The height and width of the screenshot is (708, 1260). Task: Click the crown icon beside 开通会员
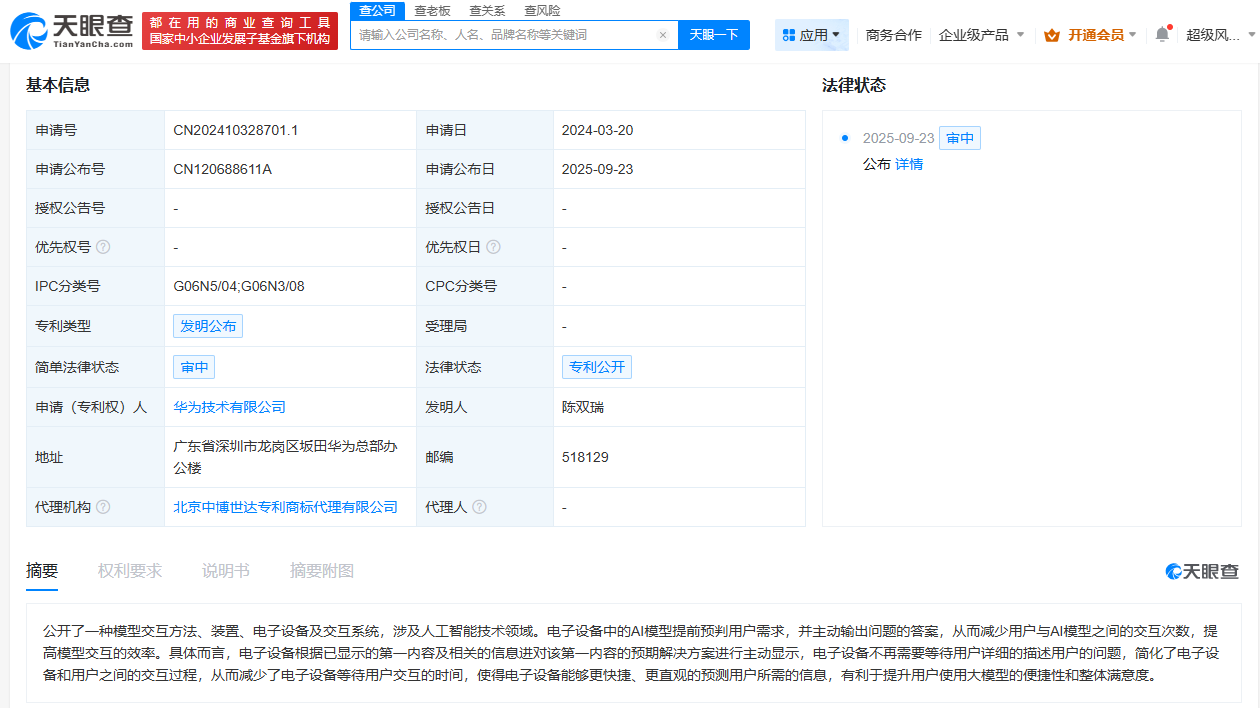pos(1052,33)
